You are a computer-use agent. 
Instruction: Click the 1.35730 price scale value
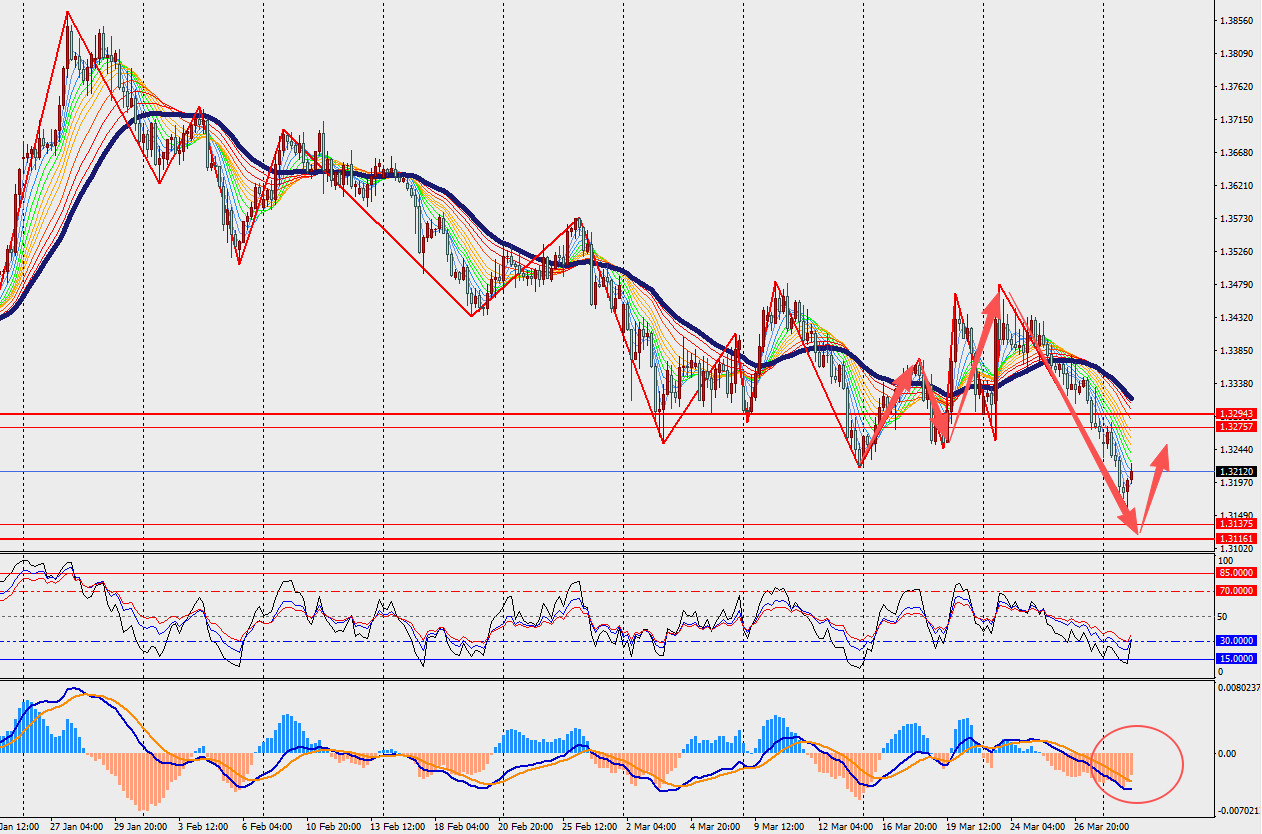tap(1238, 218)
